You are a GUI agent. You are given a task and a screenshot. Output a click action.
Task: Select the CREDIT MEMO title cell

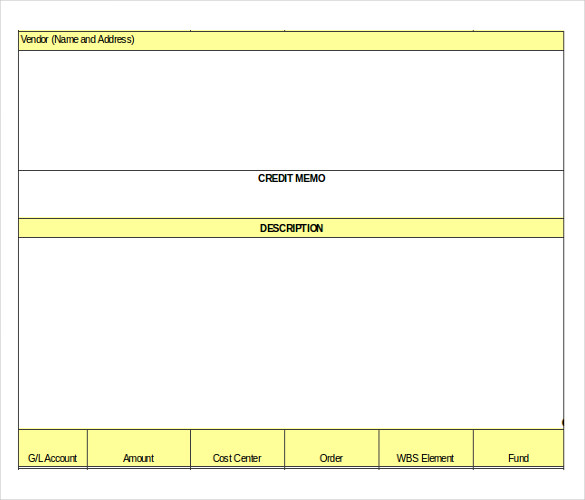[291, 194]
